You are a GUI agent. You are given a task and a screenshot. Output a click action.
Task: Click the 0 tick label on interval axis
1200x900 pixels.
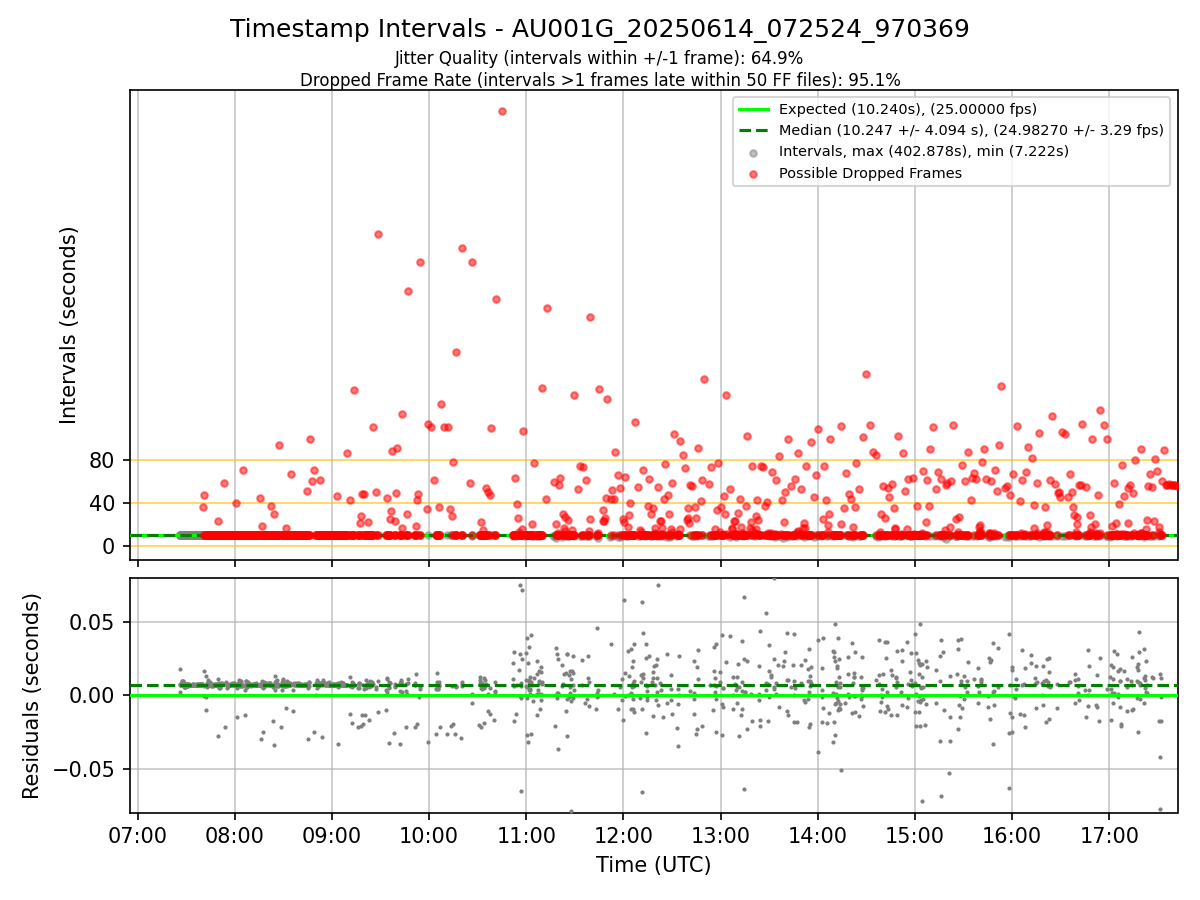click(x=111, y=546)
